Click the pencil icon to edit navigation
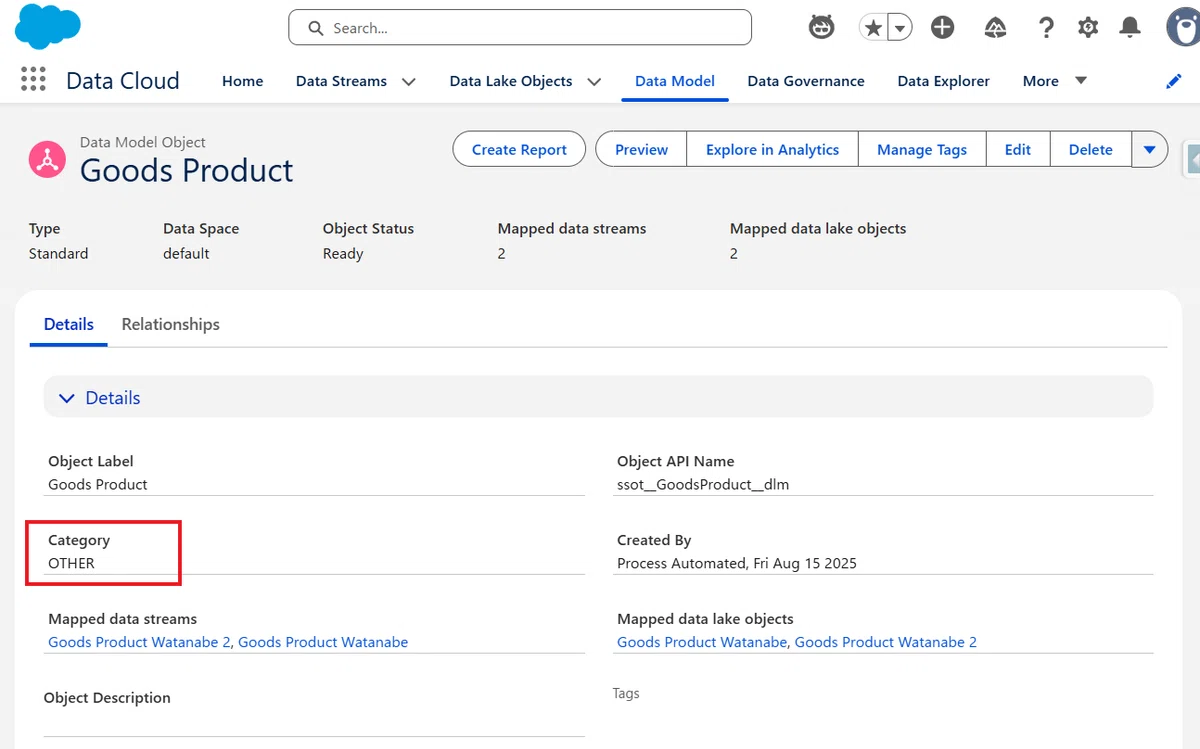 [1174, 81]
